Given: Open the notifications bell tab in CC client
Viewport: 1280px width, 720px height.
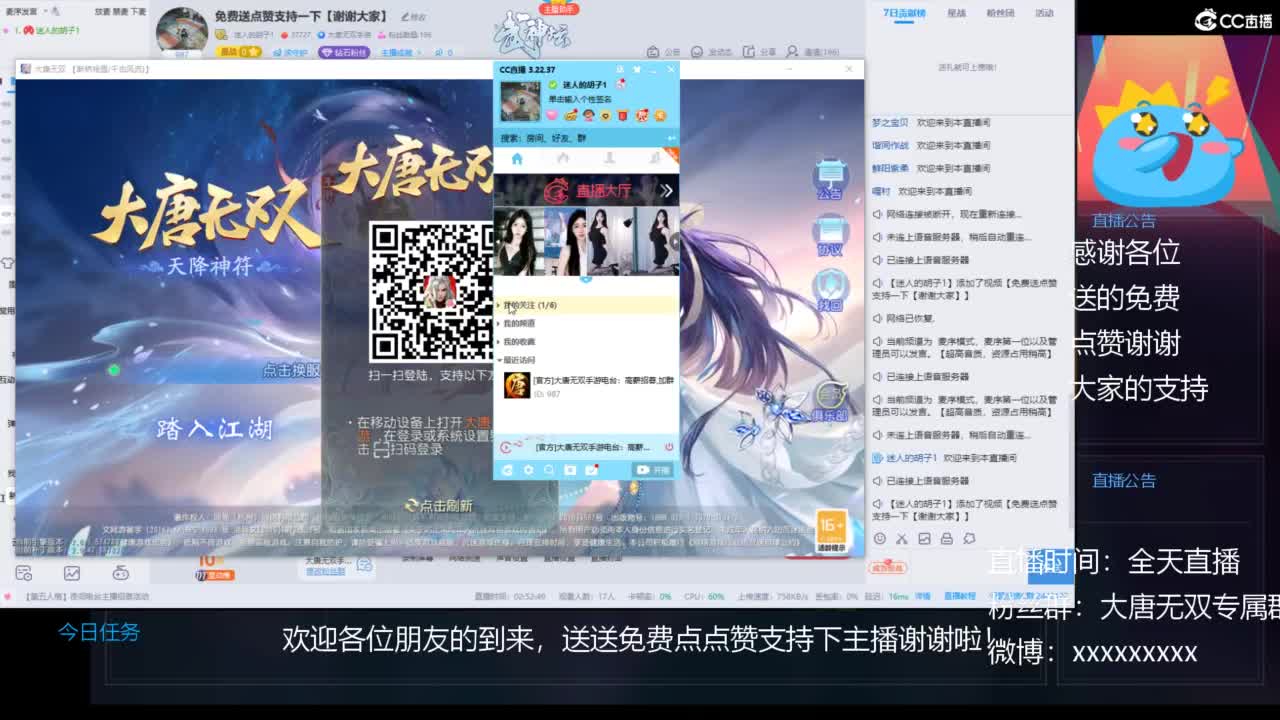Looking at the screenshot, I should pyautogui.click(x=655, y=159).
